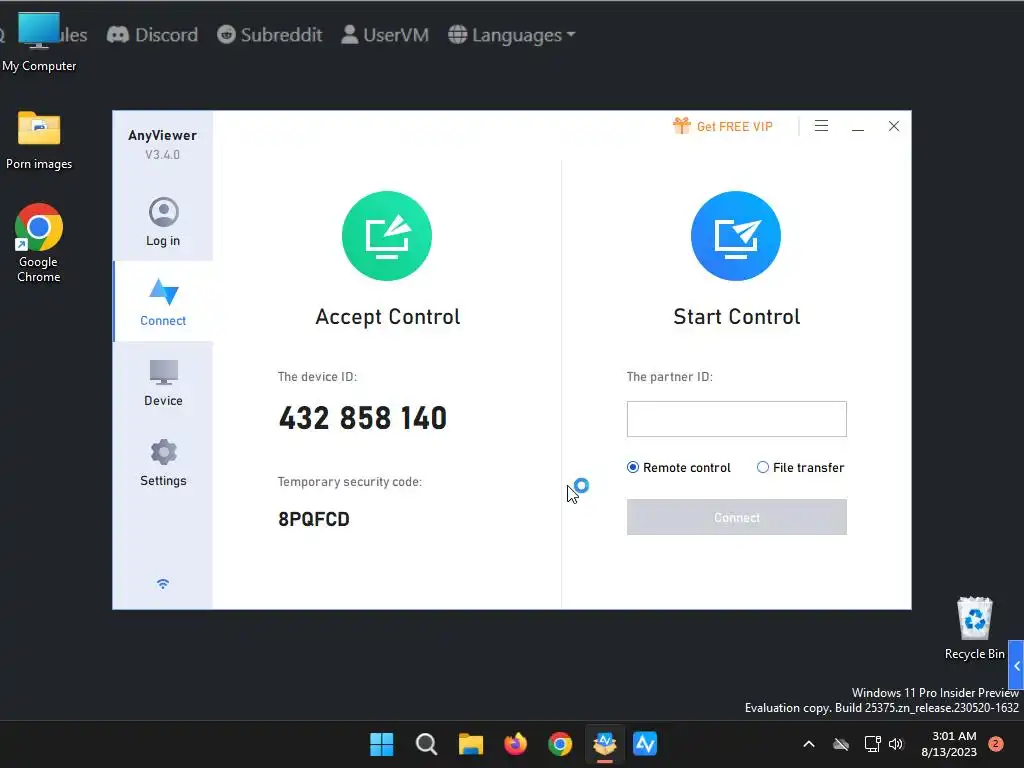Open the Windows Start menu
1024x768 pixels.
pyautogui.click(x=381, y=744)
